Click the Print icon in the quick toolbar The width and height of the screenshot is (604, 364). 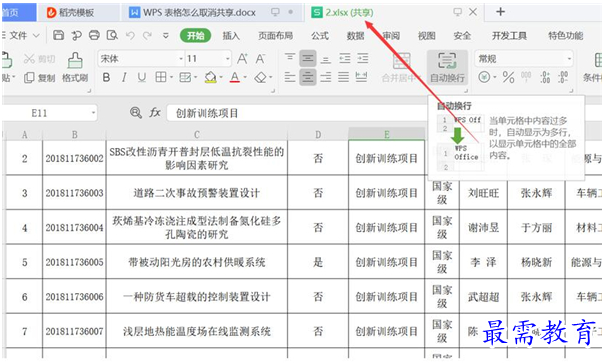click(x=94, y=35)
